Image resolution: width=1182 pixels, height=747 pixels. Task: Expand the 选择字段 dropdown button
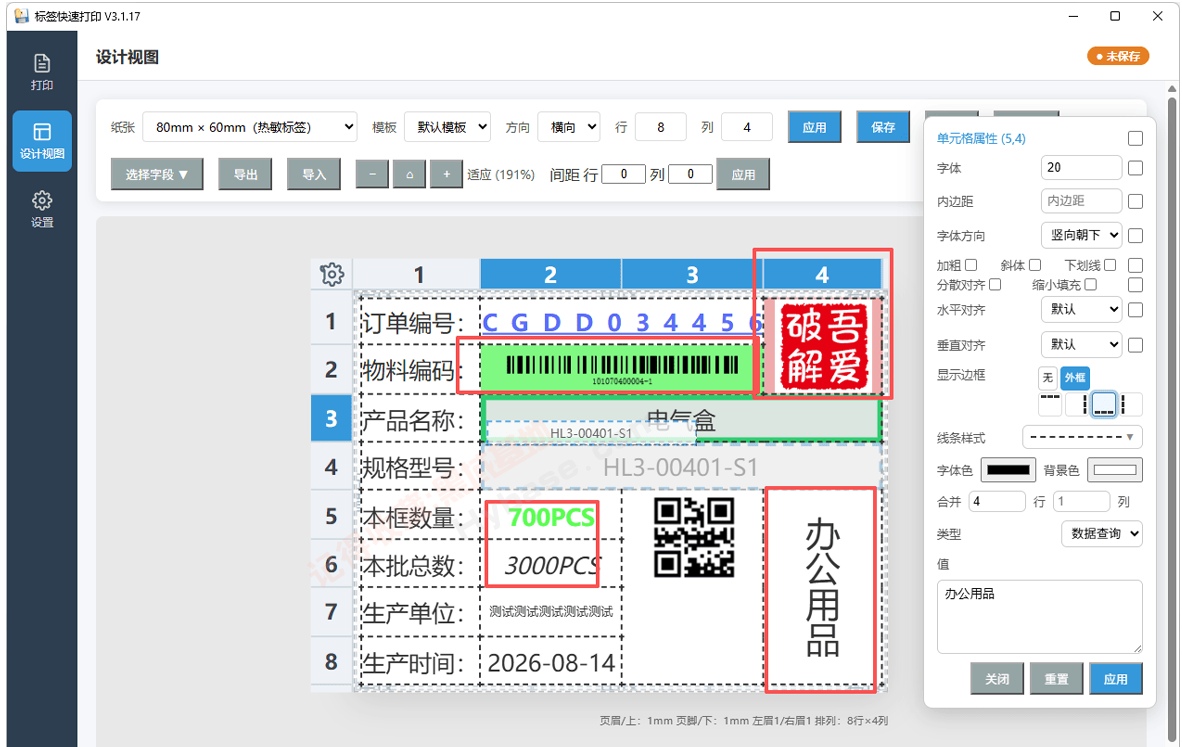click(157, 174)
